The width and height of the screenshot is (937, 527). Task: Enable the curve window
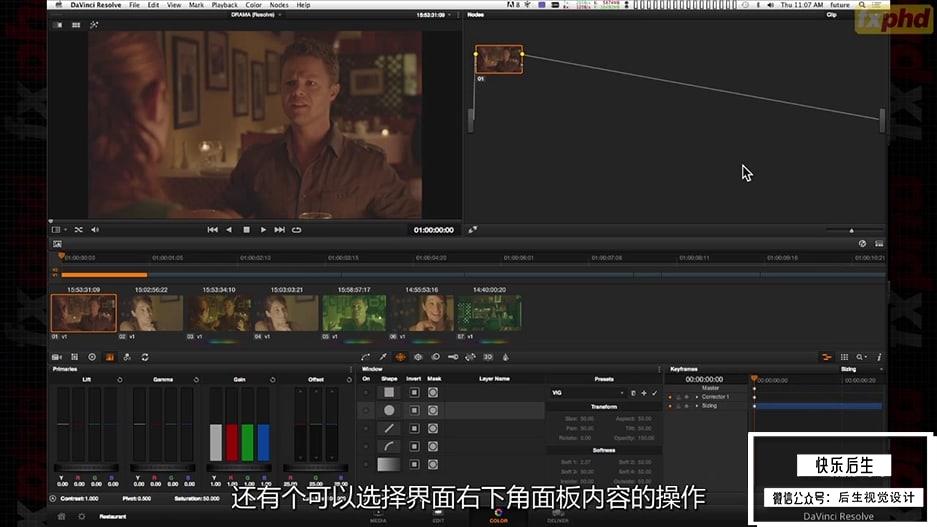[388, 446]
